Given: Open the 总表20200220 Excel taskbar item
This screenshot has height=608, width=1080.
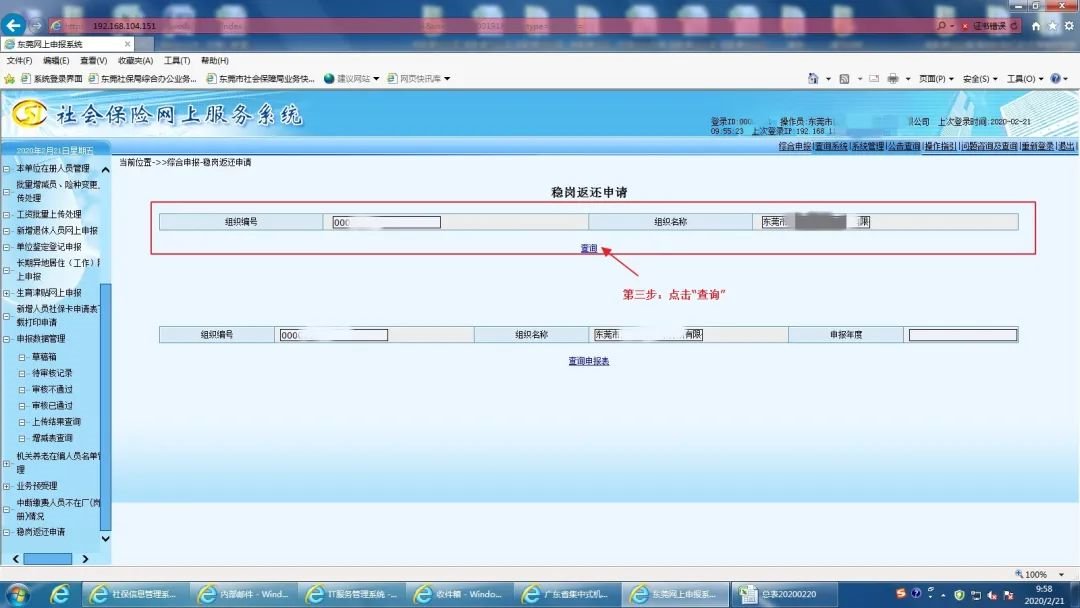Looking at the screenshot, I should click(775, 594).
